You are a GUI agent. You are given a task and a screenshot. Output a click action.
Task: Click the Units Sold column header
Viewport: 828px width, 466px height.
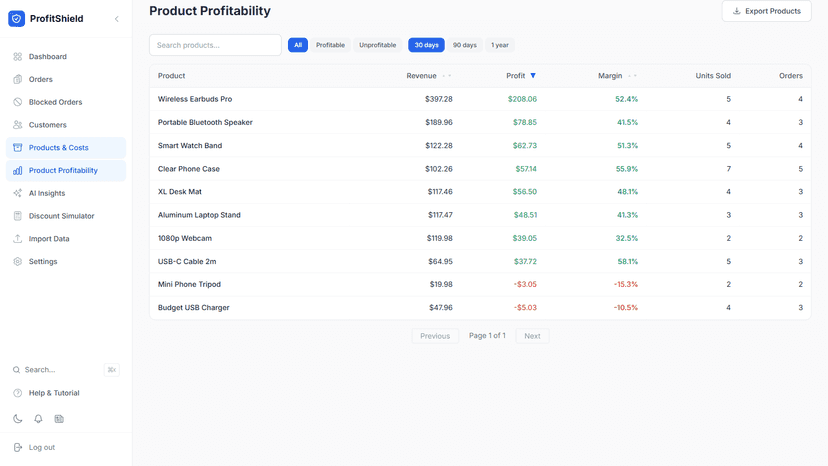(x=713, y=76)
